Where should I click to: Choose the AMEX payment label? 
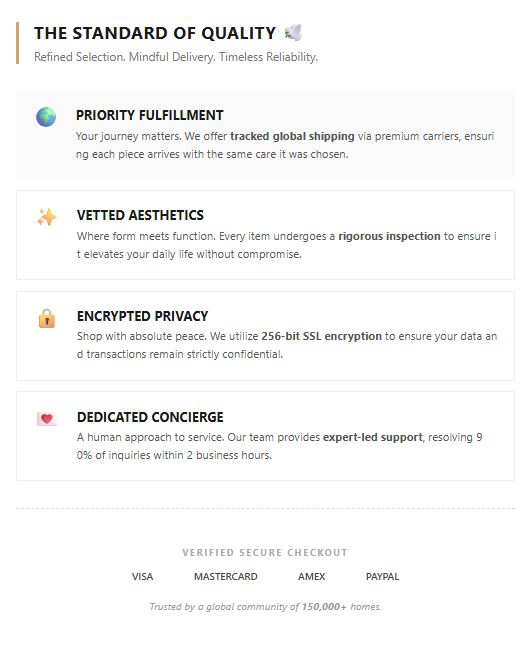(x=312, y=577)
